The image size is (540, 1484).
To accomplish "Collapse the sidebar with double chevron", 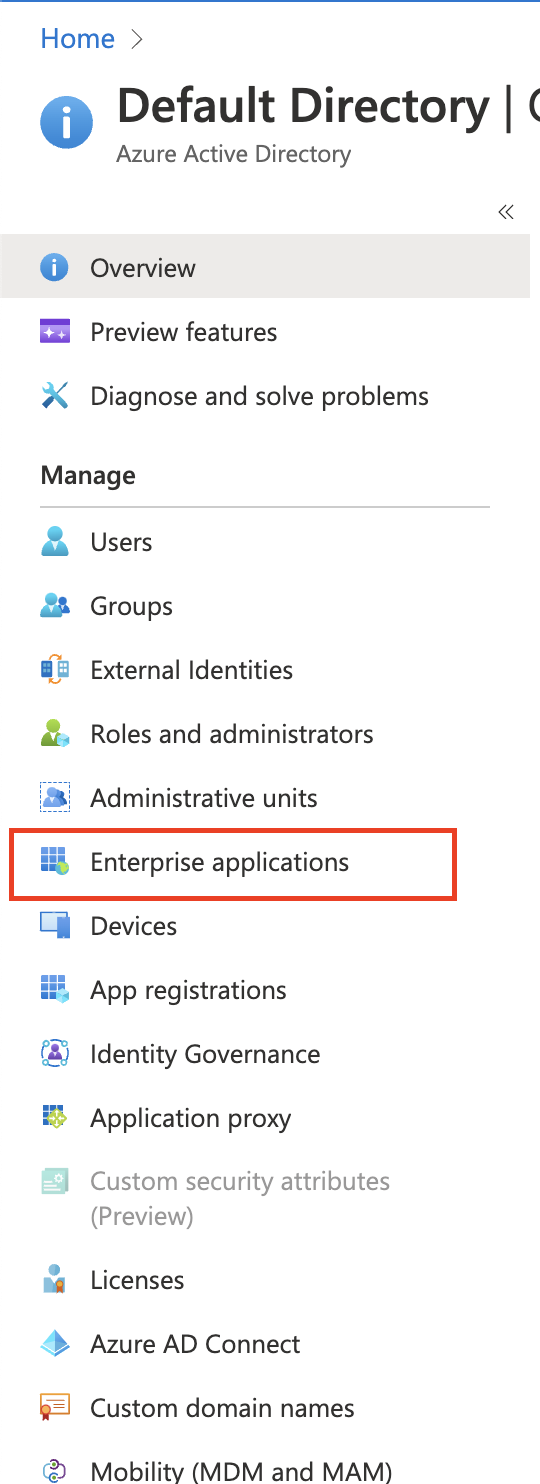I will click(x=506, y=212).
